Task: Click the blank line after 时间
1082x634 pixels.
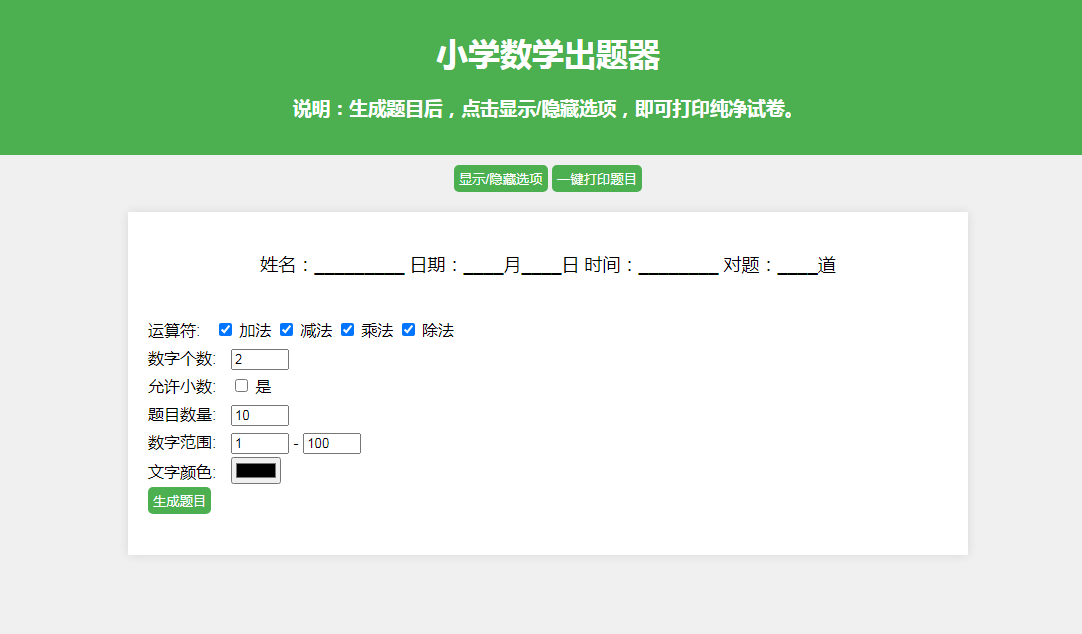Action: (678, 266)
